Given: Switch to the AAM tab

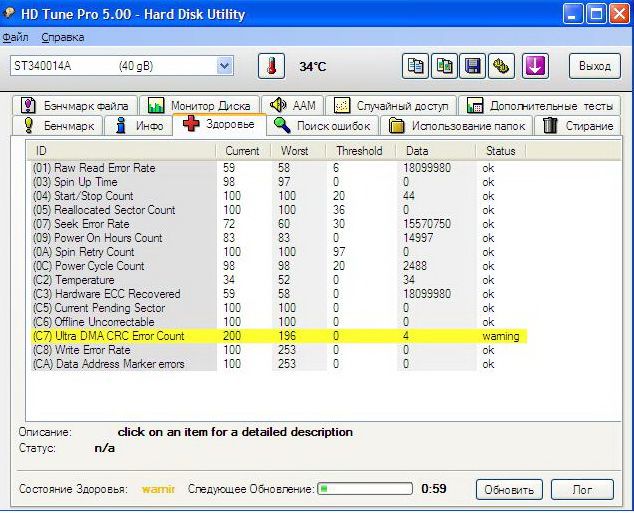Looking at the screenshot, I should point(292,106).
